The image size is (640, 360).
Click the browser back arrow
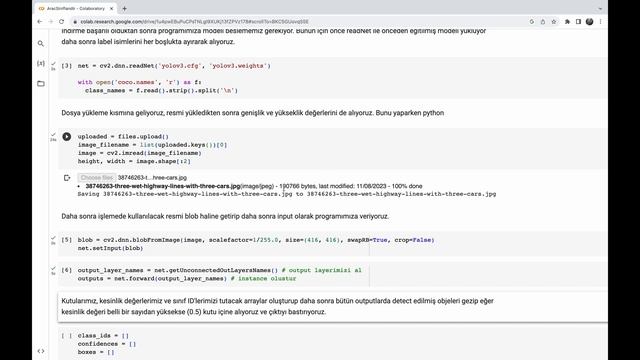pyautogui.click(x=40, y=22)
